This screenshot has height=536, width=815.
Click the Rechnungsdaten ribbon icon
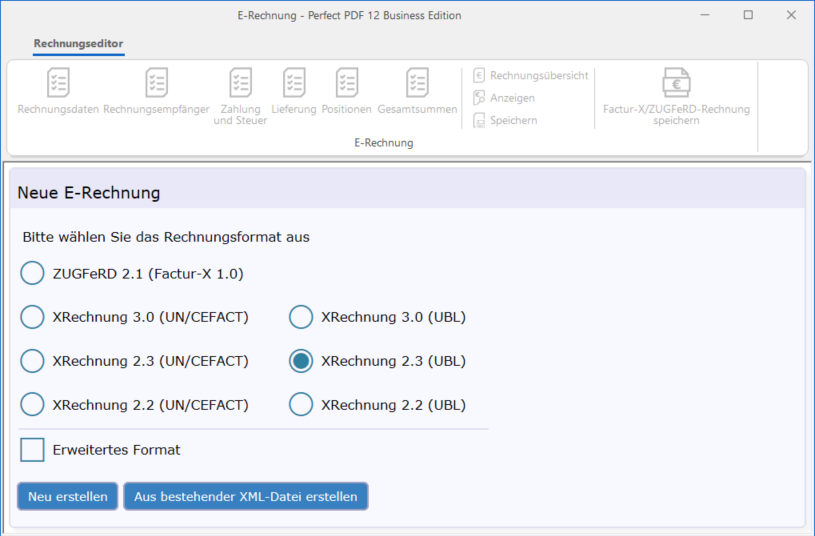[58, 84]
